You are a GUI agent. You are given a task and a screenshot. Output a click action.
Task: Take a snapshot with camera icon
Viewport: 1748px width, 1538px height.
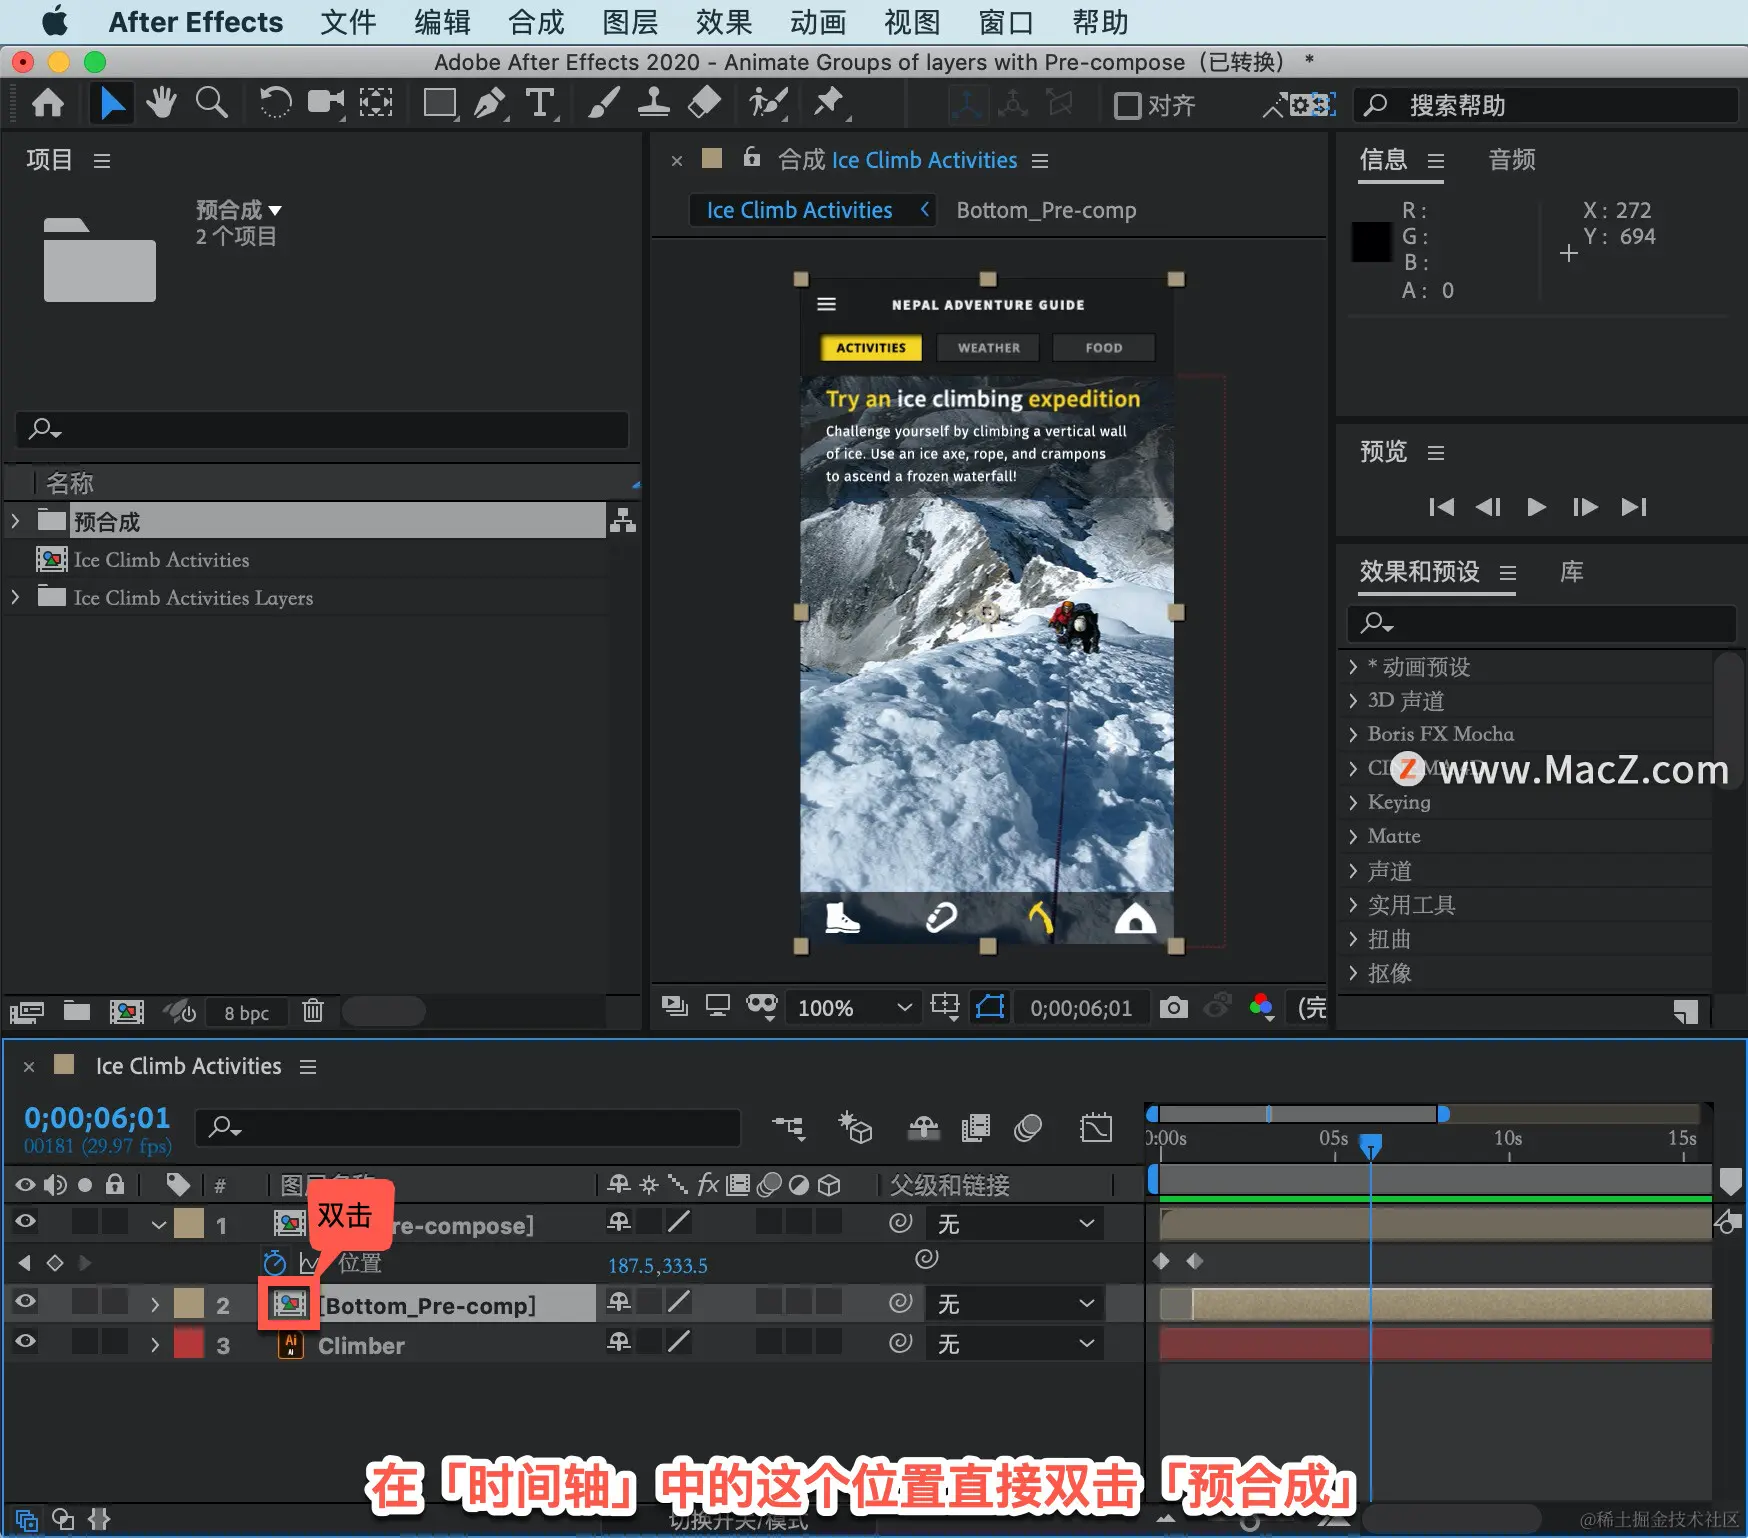[x=1174, y=1007]
